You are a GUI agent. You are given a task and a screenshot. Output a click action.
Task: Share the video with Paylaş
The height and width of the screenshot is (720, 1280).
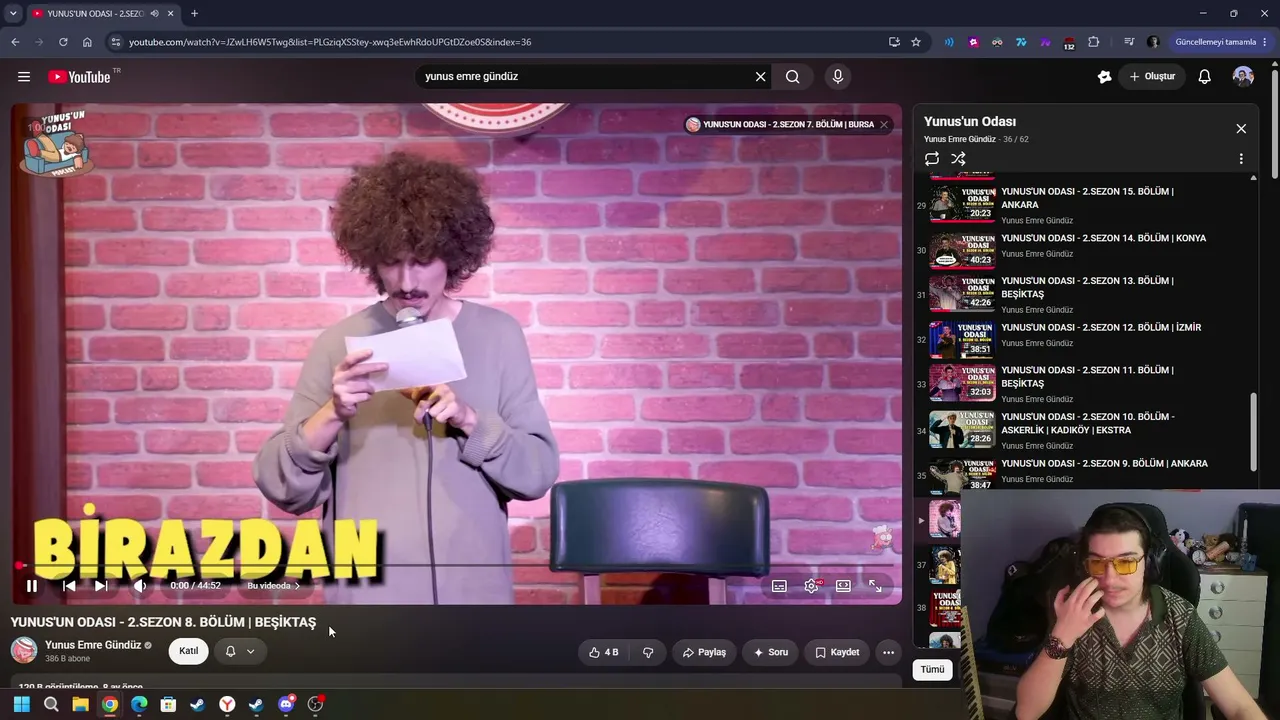tap(704, 652)
